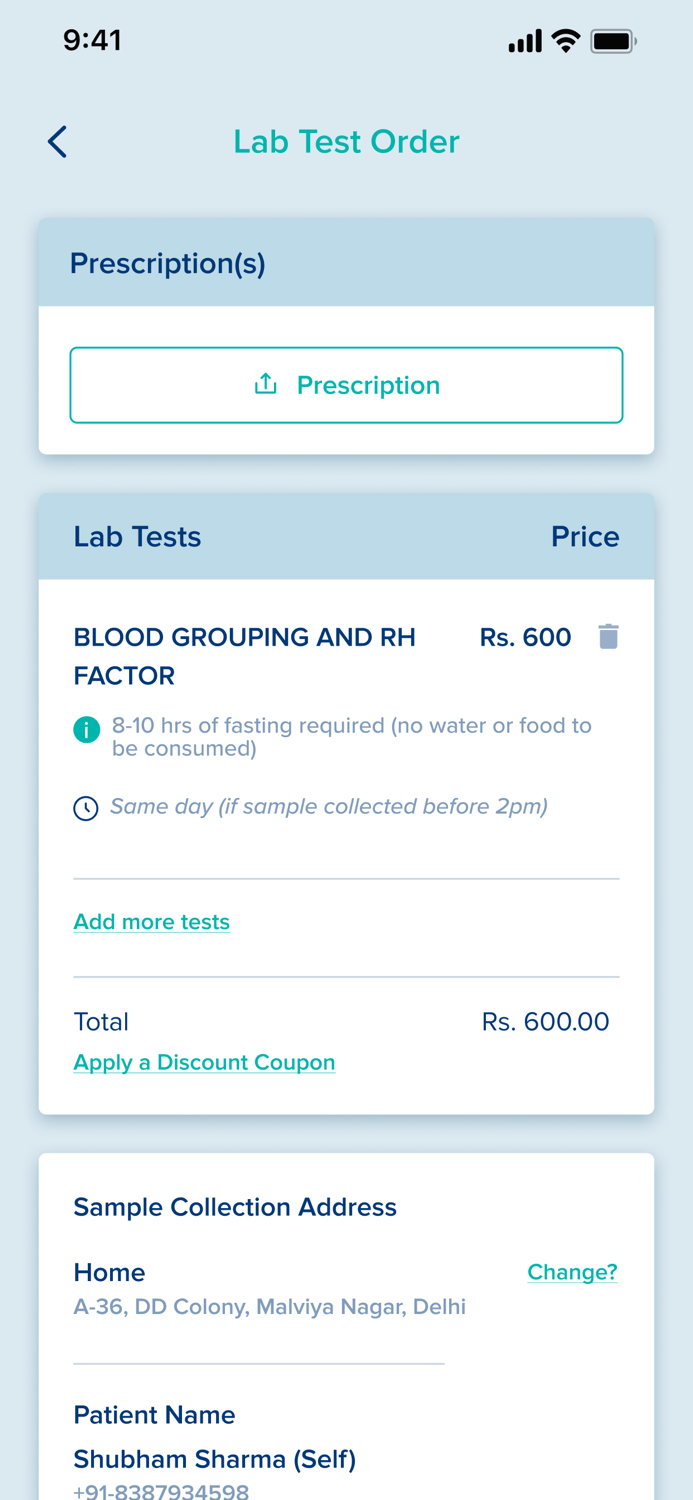This screenshot has width=693, height=1500.
Task: Tap the cellular signal bars icon
Action: (x=524, y=40)
